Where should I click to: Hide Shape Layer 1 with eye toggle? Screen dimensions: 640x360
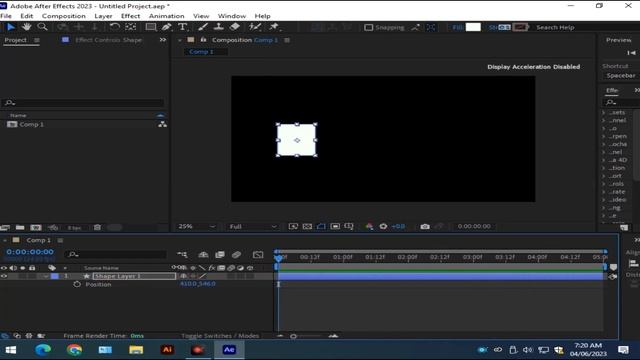[4, 276]
